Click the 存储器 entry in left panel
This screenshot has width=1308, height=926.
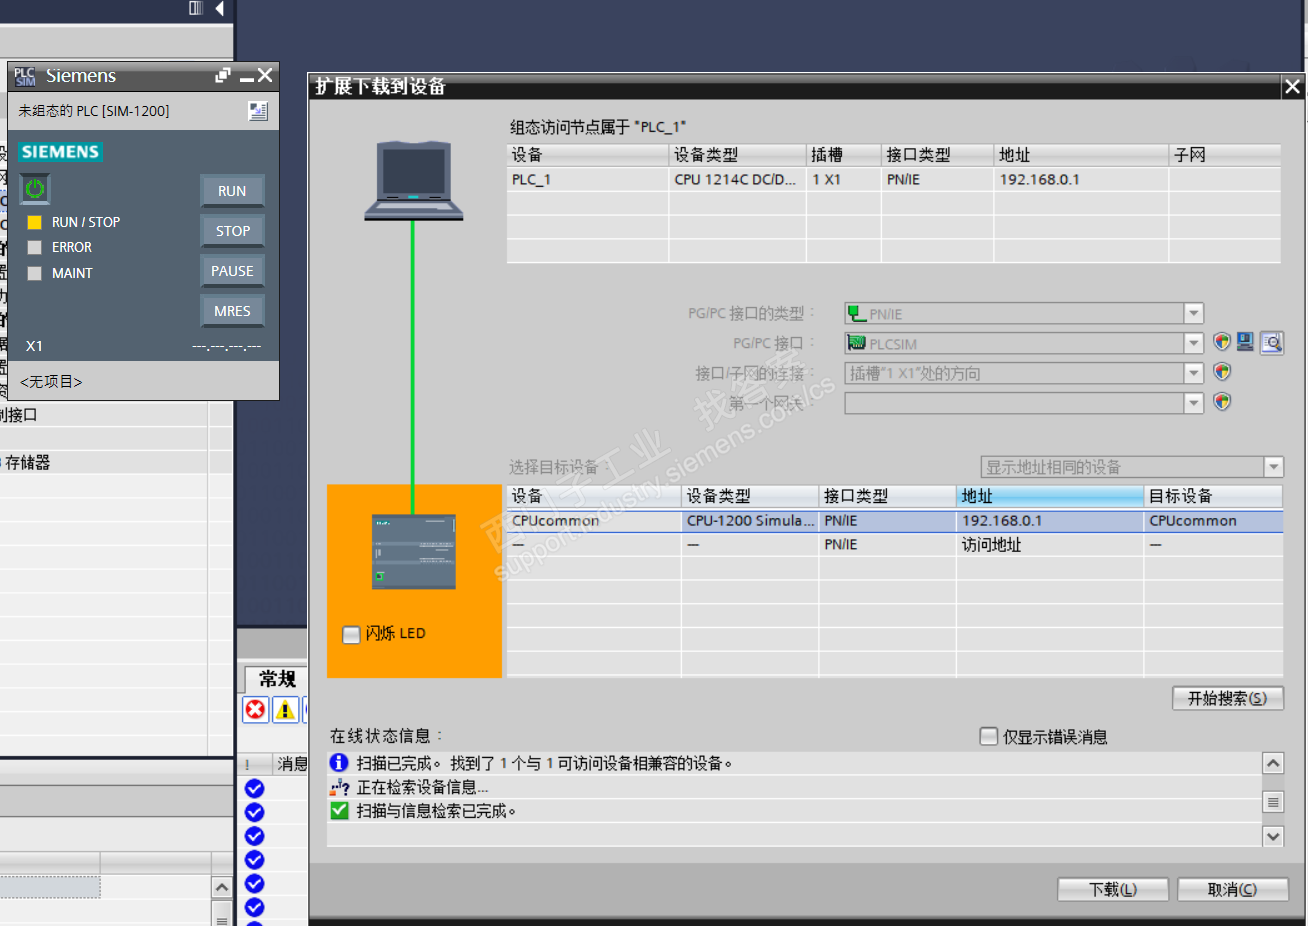tap(27, 462)
